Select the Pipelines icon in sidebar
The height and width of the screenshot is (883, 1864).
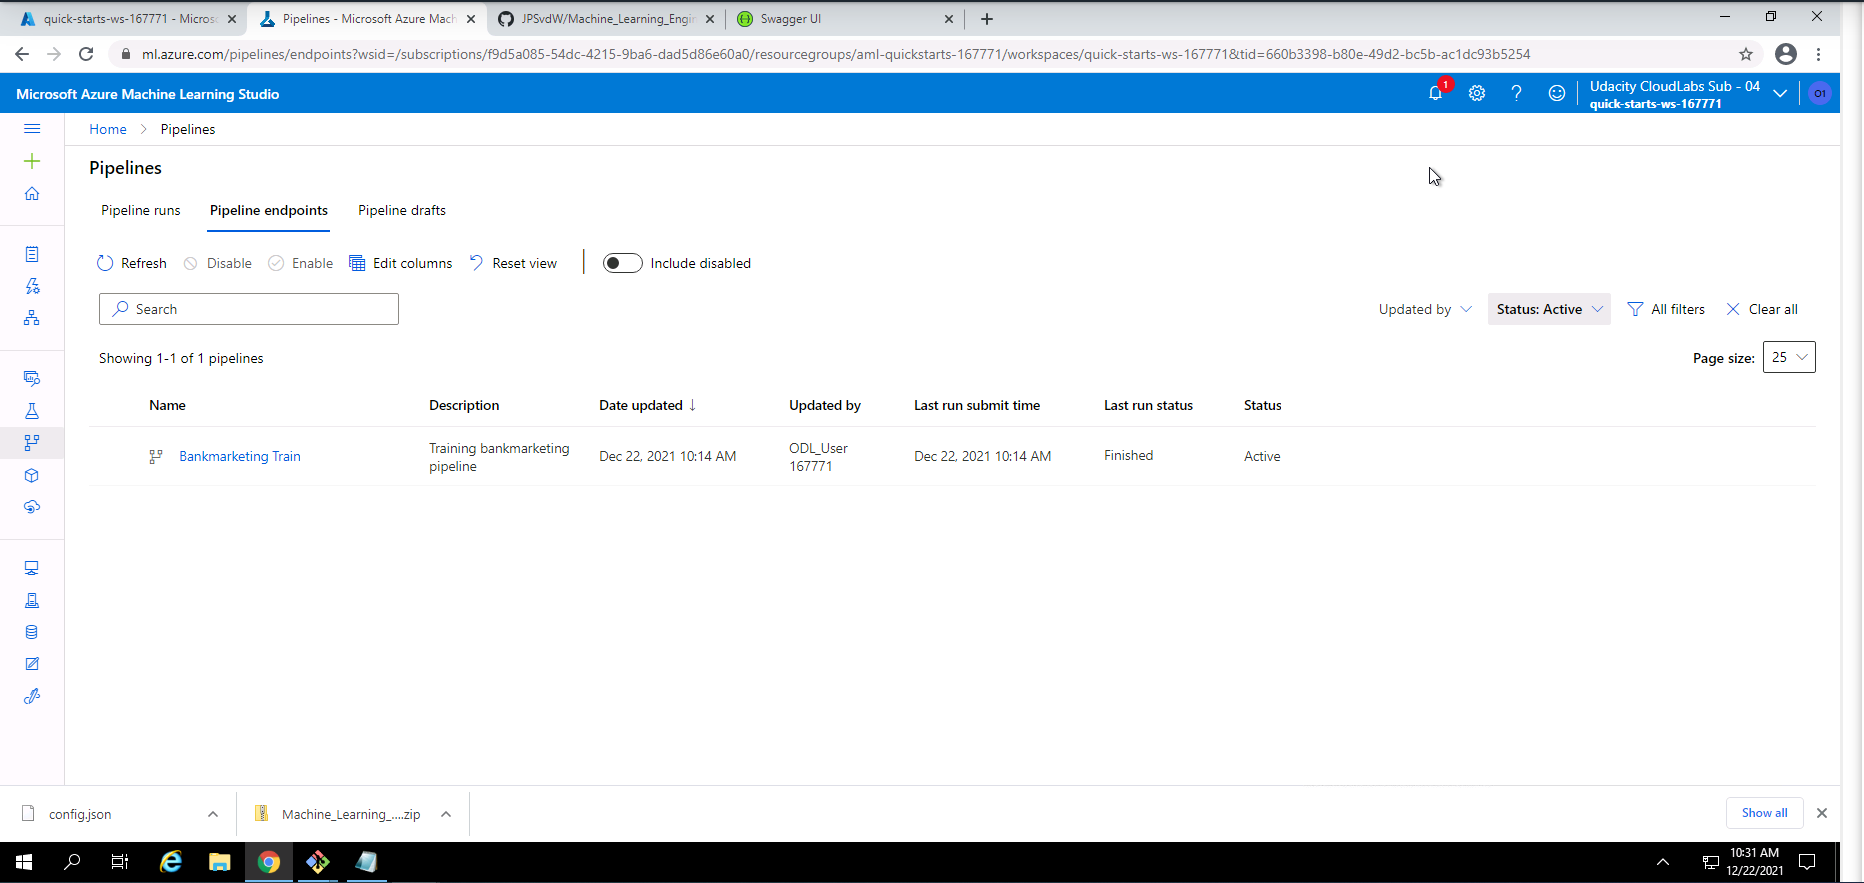coord(32,442)
